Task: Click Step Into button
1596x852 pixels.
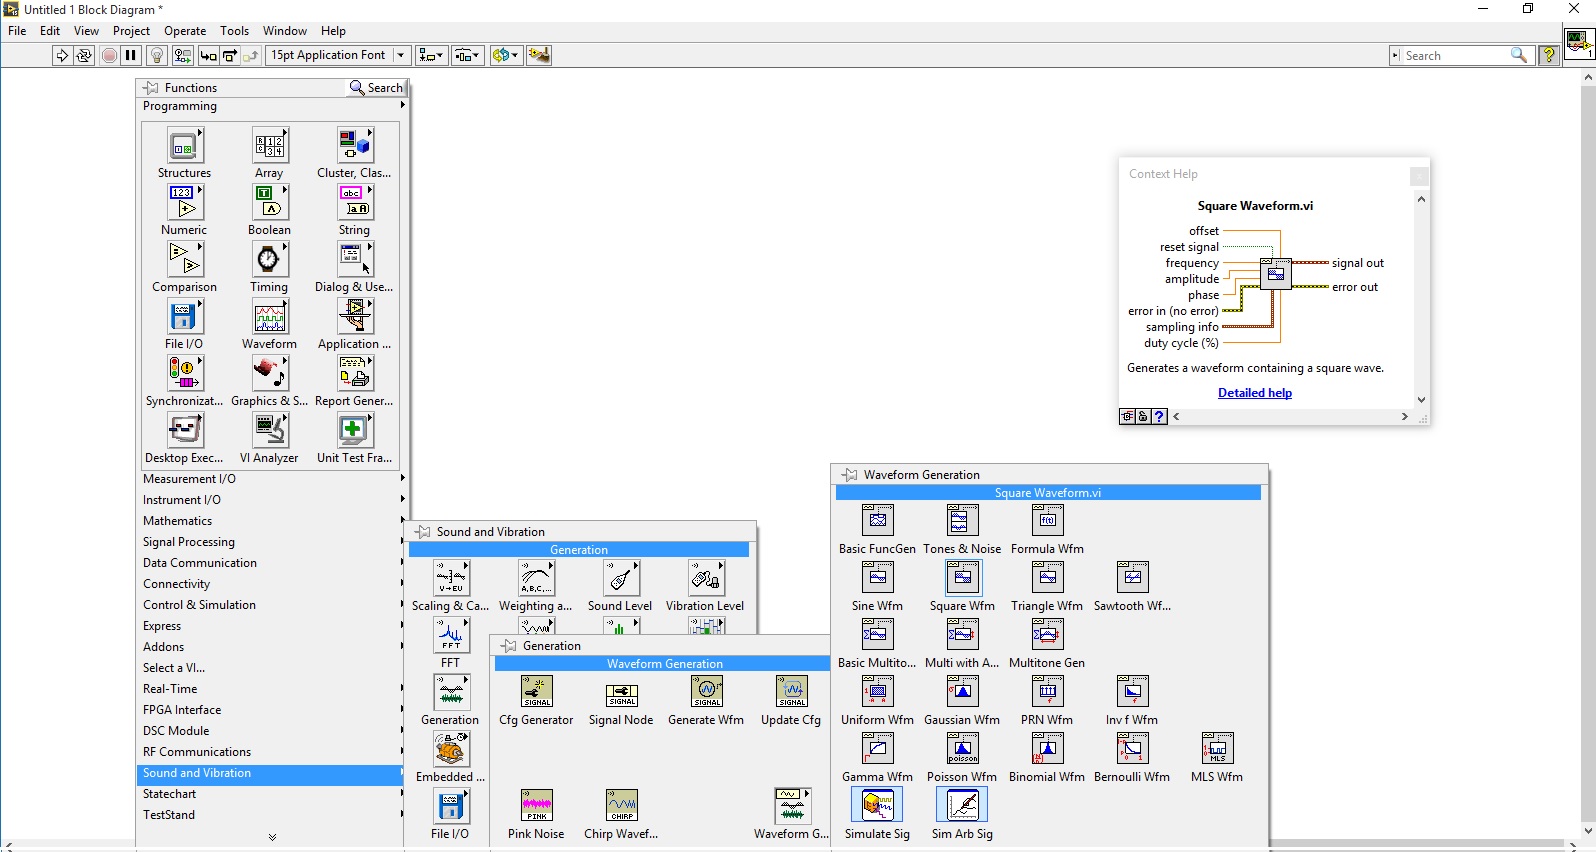Action: pyautogui.click(x=208, y=55)
